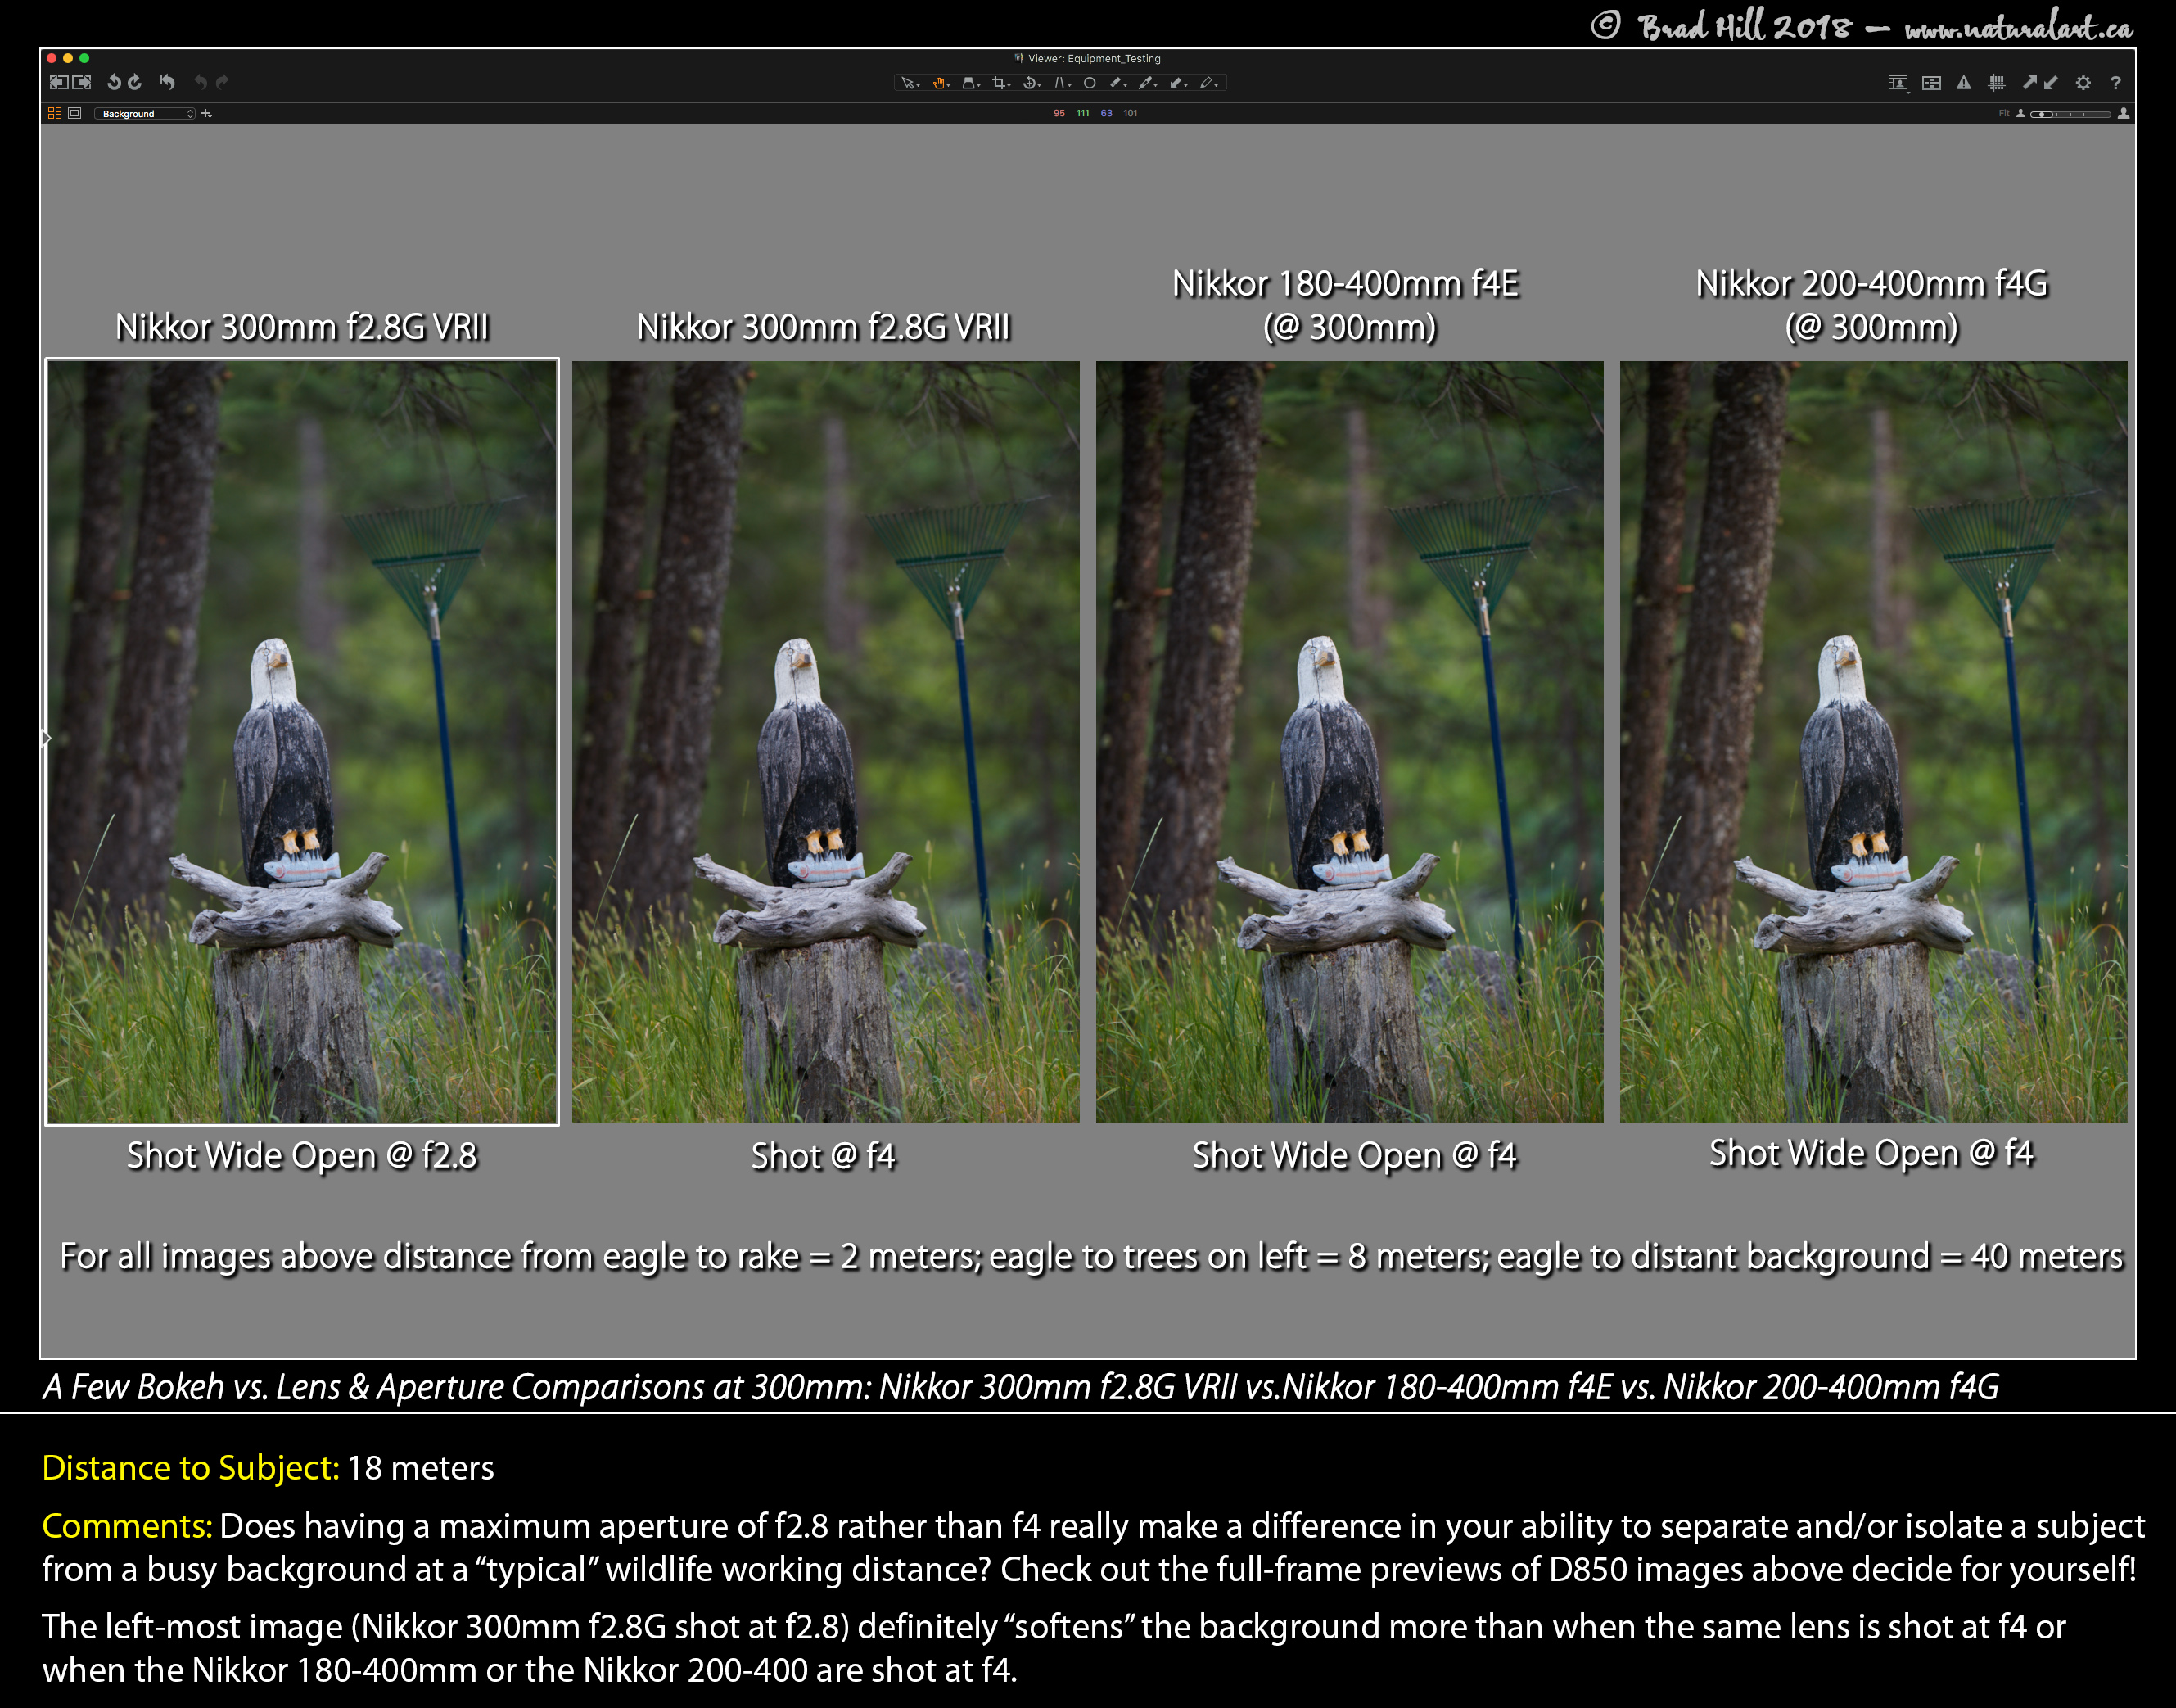The width and height of the screenshot is (2176, 1708).
Task: Undo the last adjustment
Action: (x=200, y=82)
